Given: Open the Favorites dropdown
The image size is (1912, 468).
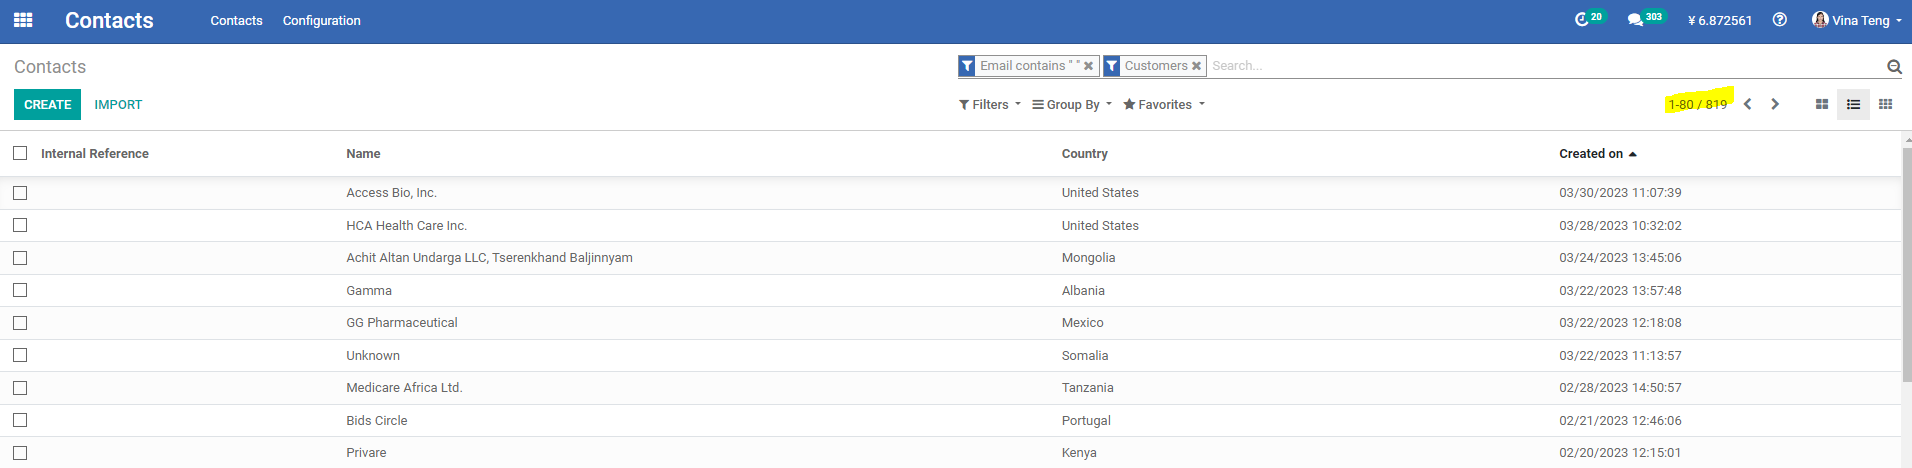Looking at the screenshot, I should coord(1164,104).
